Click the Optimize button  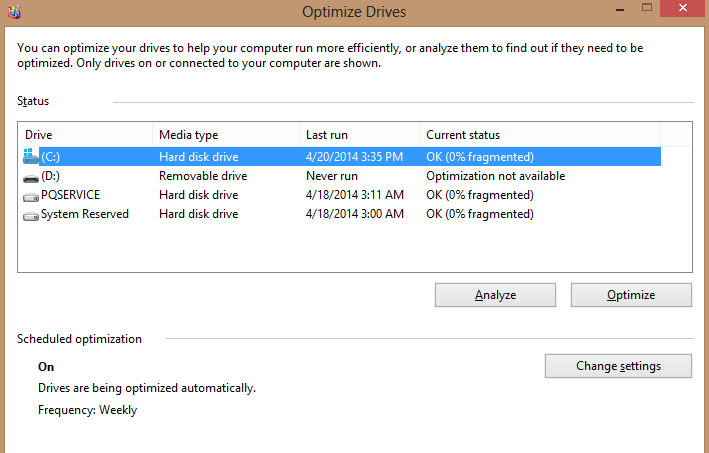(631, 295)
